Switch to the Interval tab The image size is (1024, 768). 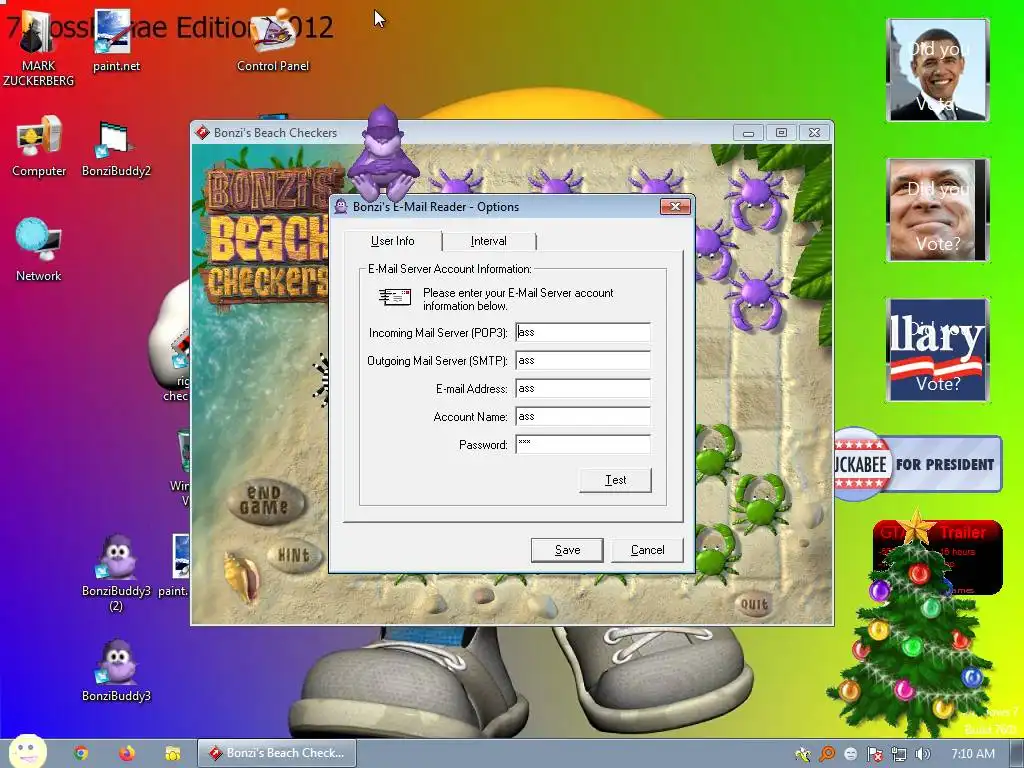tap(488, 241)
